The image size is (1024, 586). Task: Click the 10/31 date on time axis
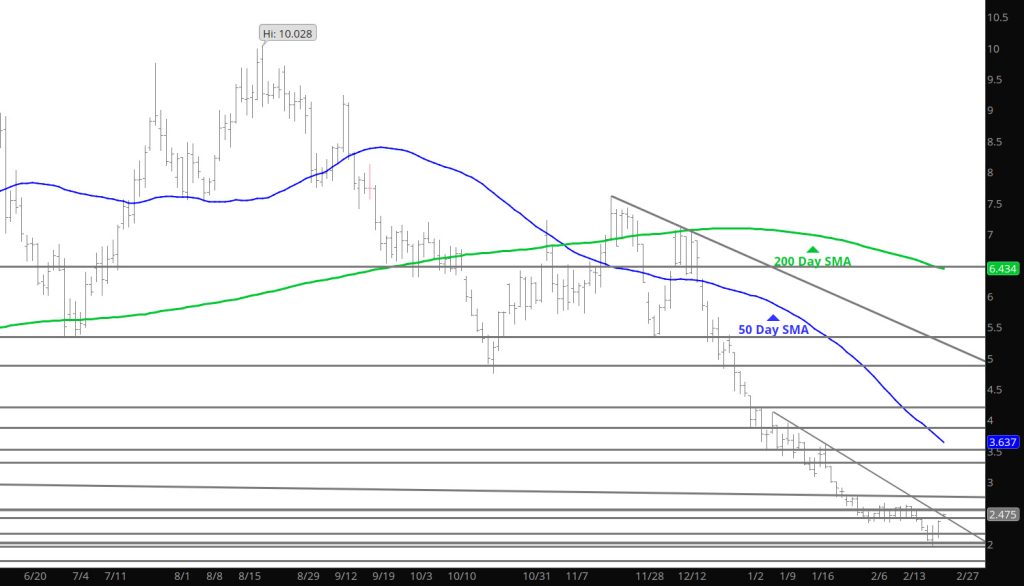click(538, 576)
